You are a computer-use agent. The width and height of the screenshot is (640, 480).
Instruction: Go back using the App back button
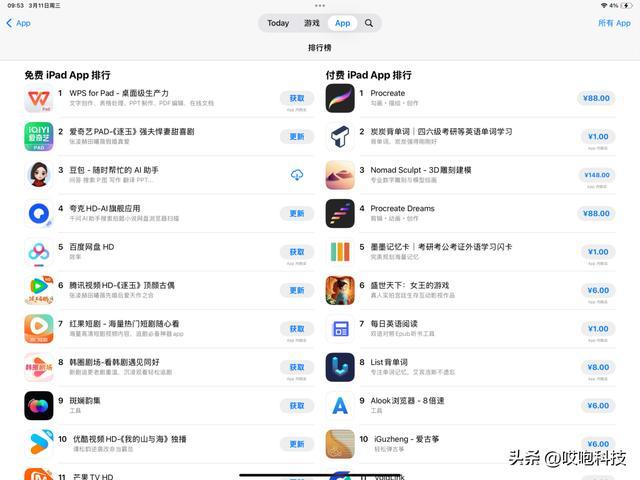(18, 23)
